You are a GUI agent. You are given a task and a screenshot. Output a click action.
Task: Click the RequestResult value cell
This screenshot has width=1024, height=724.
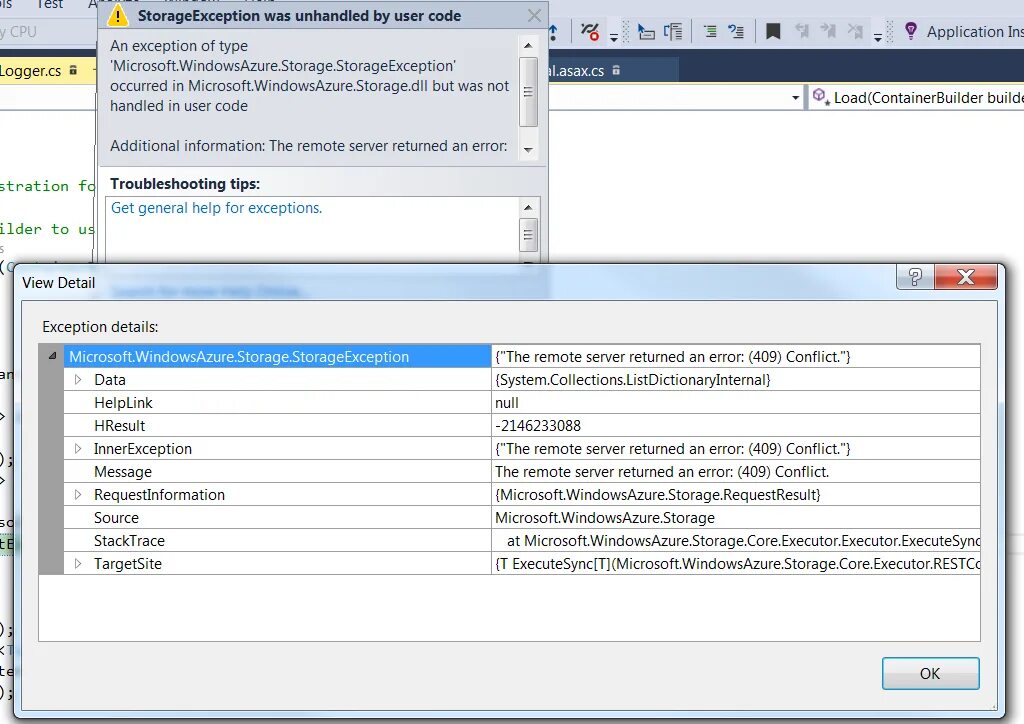(x=735, y=494)
